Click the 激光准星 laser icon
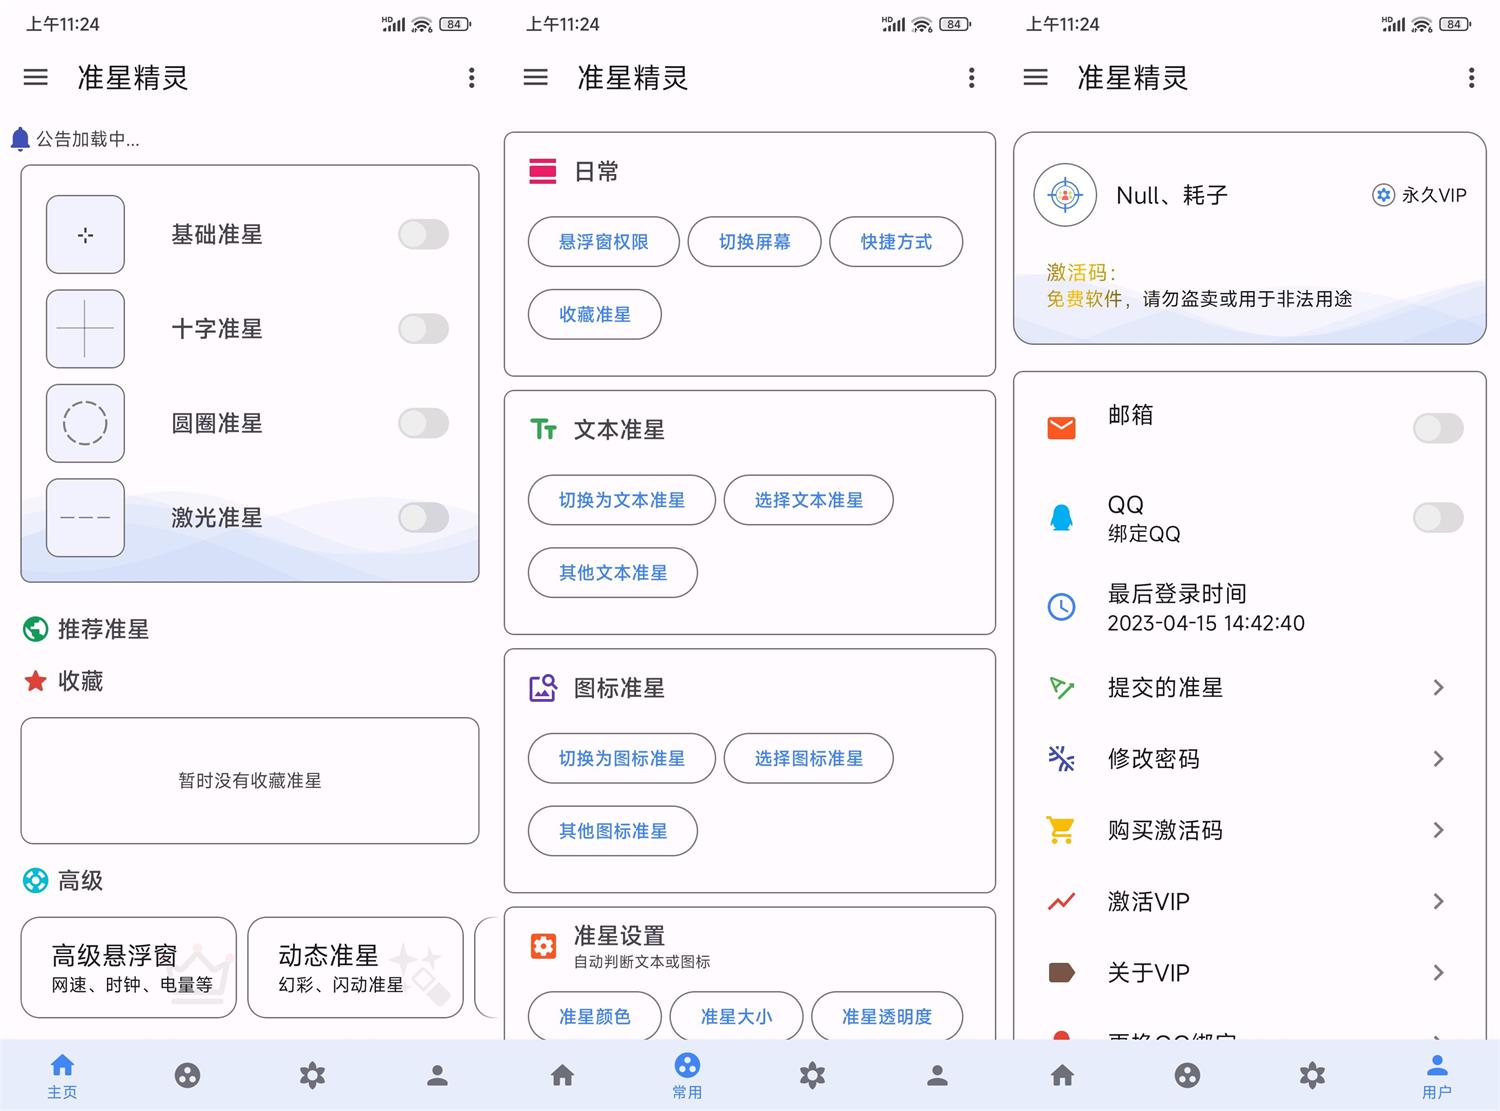The width and height of the screenshot is (1500, 1111). (85, 517)
